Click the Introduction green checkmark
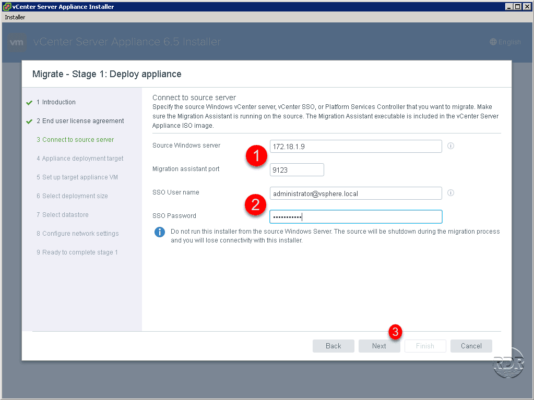Image resolution: width=534 pixels, height=400 pixels. coord(29,102)
